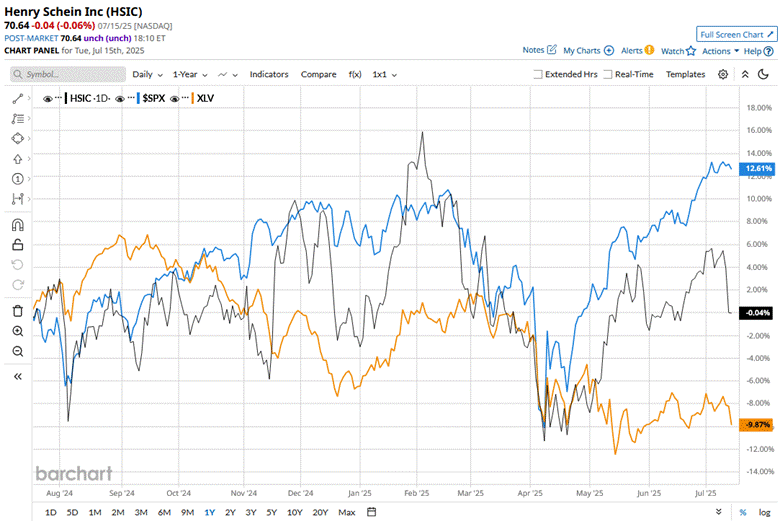Open the numbered annotation tool
Image resolution: width=780 pixels, height=524 pixels.
click(17, 179)
